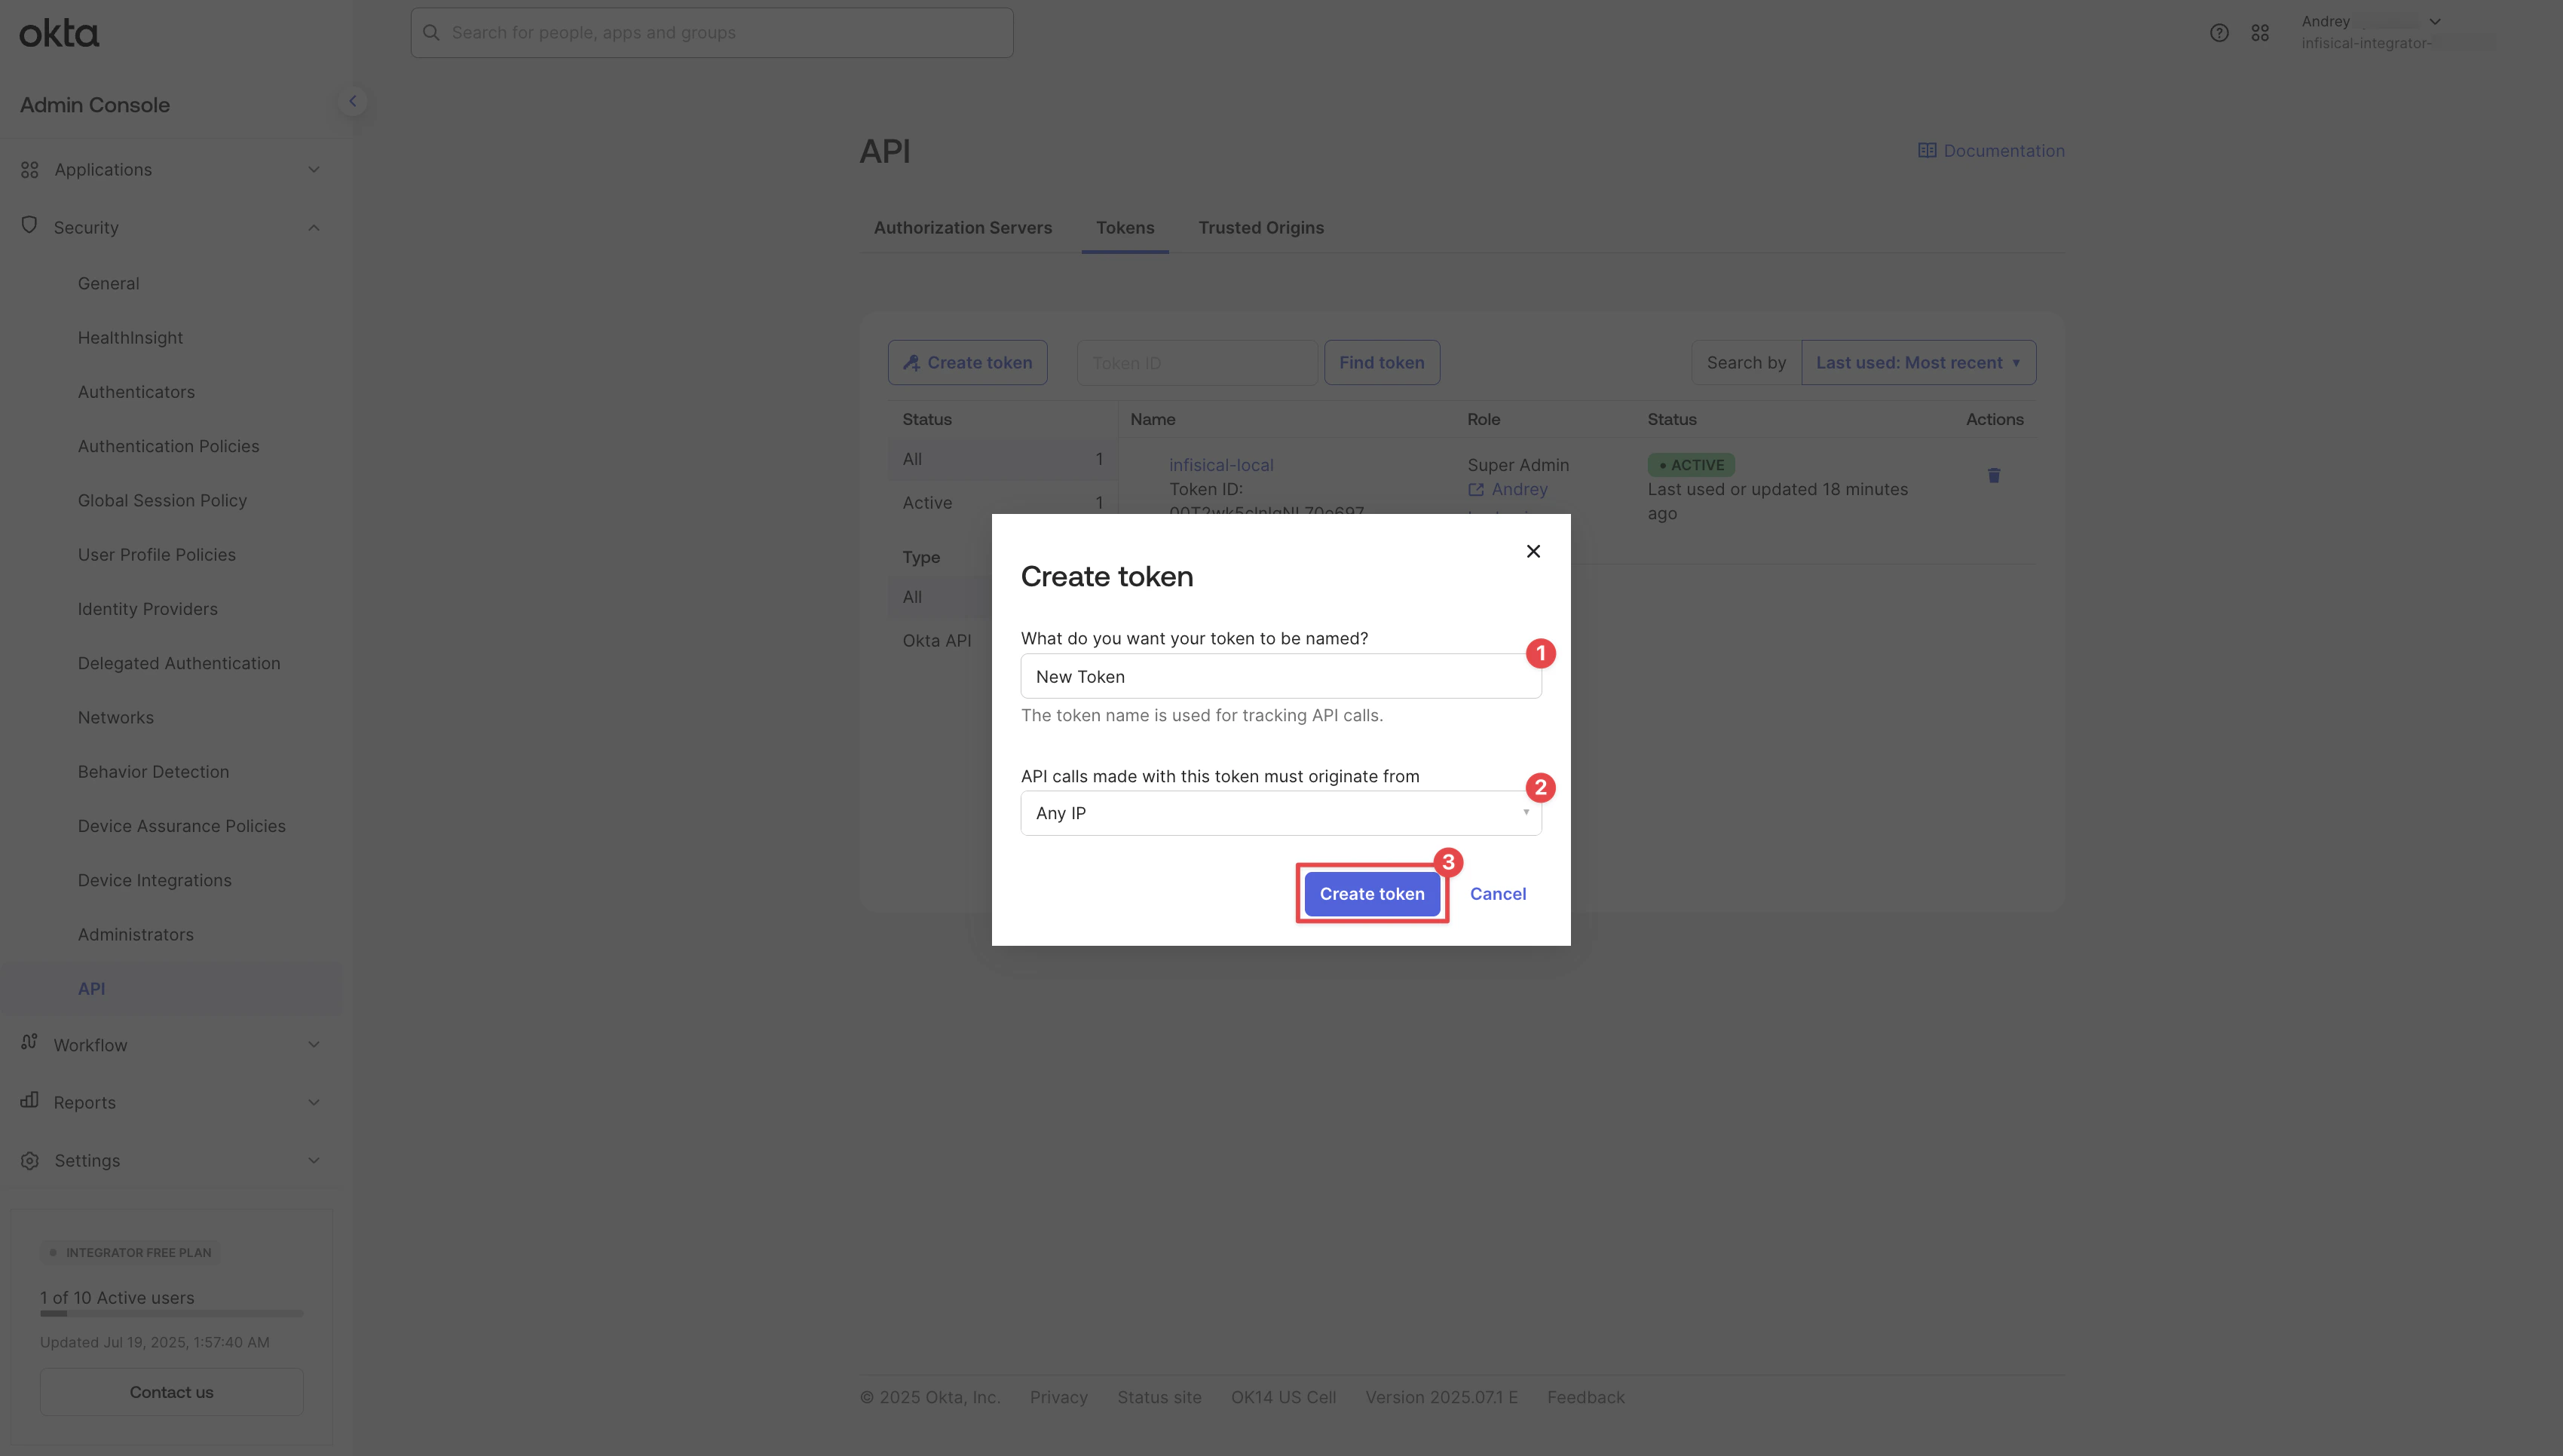This screenshot has width=2563, height=1456.
Task: Cancel the Create token dialog
Action: coord(1498,894)
